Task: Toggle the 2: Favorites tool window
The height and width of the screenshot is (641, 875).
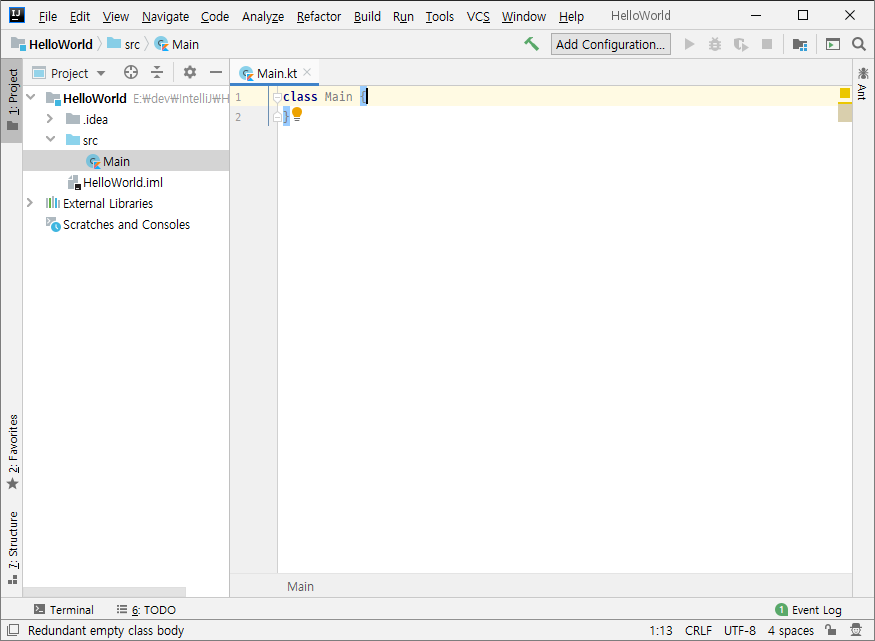Action: 12,452
